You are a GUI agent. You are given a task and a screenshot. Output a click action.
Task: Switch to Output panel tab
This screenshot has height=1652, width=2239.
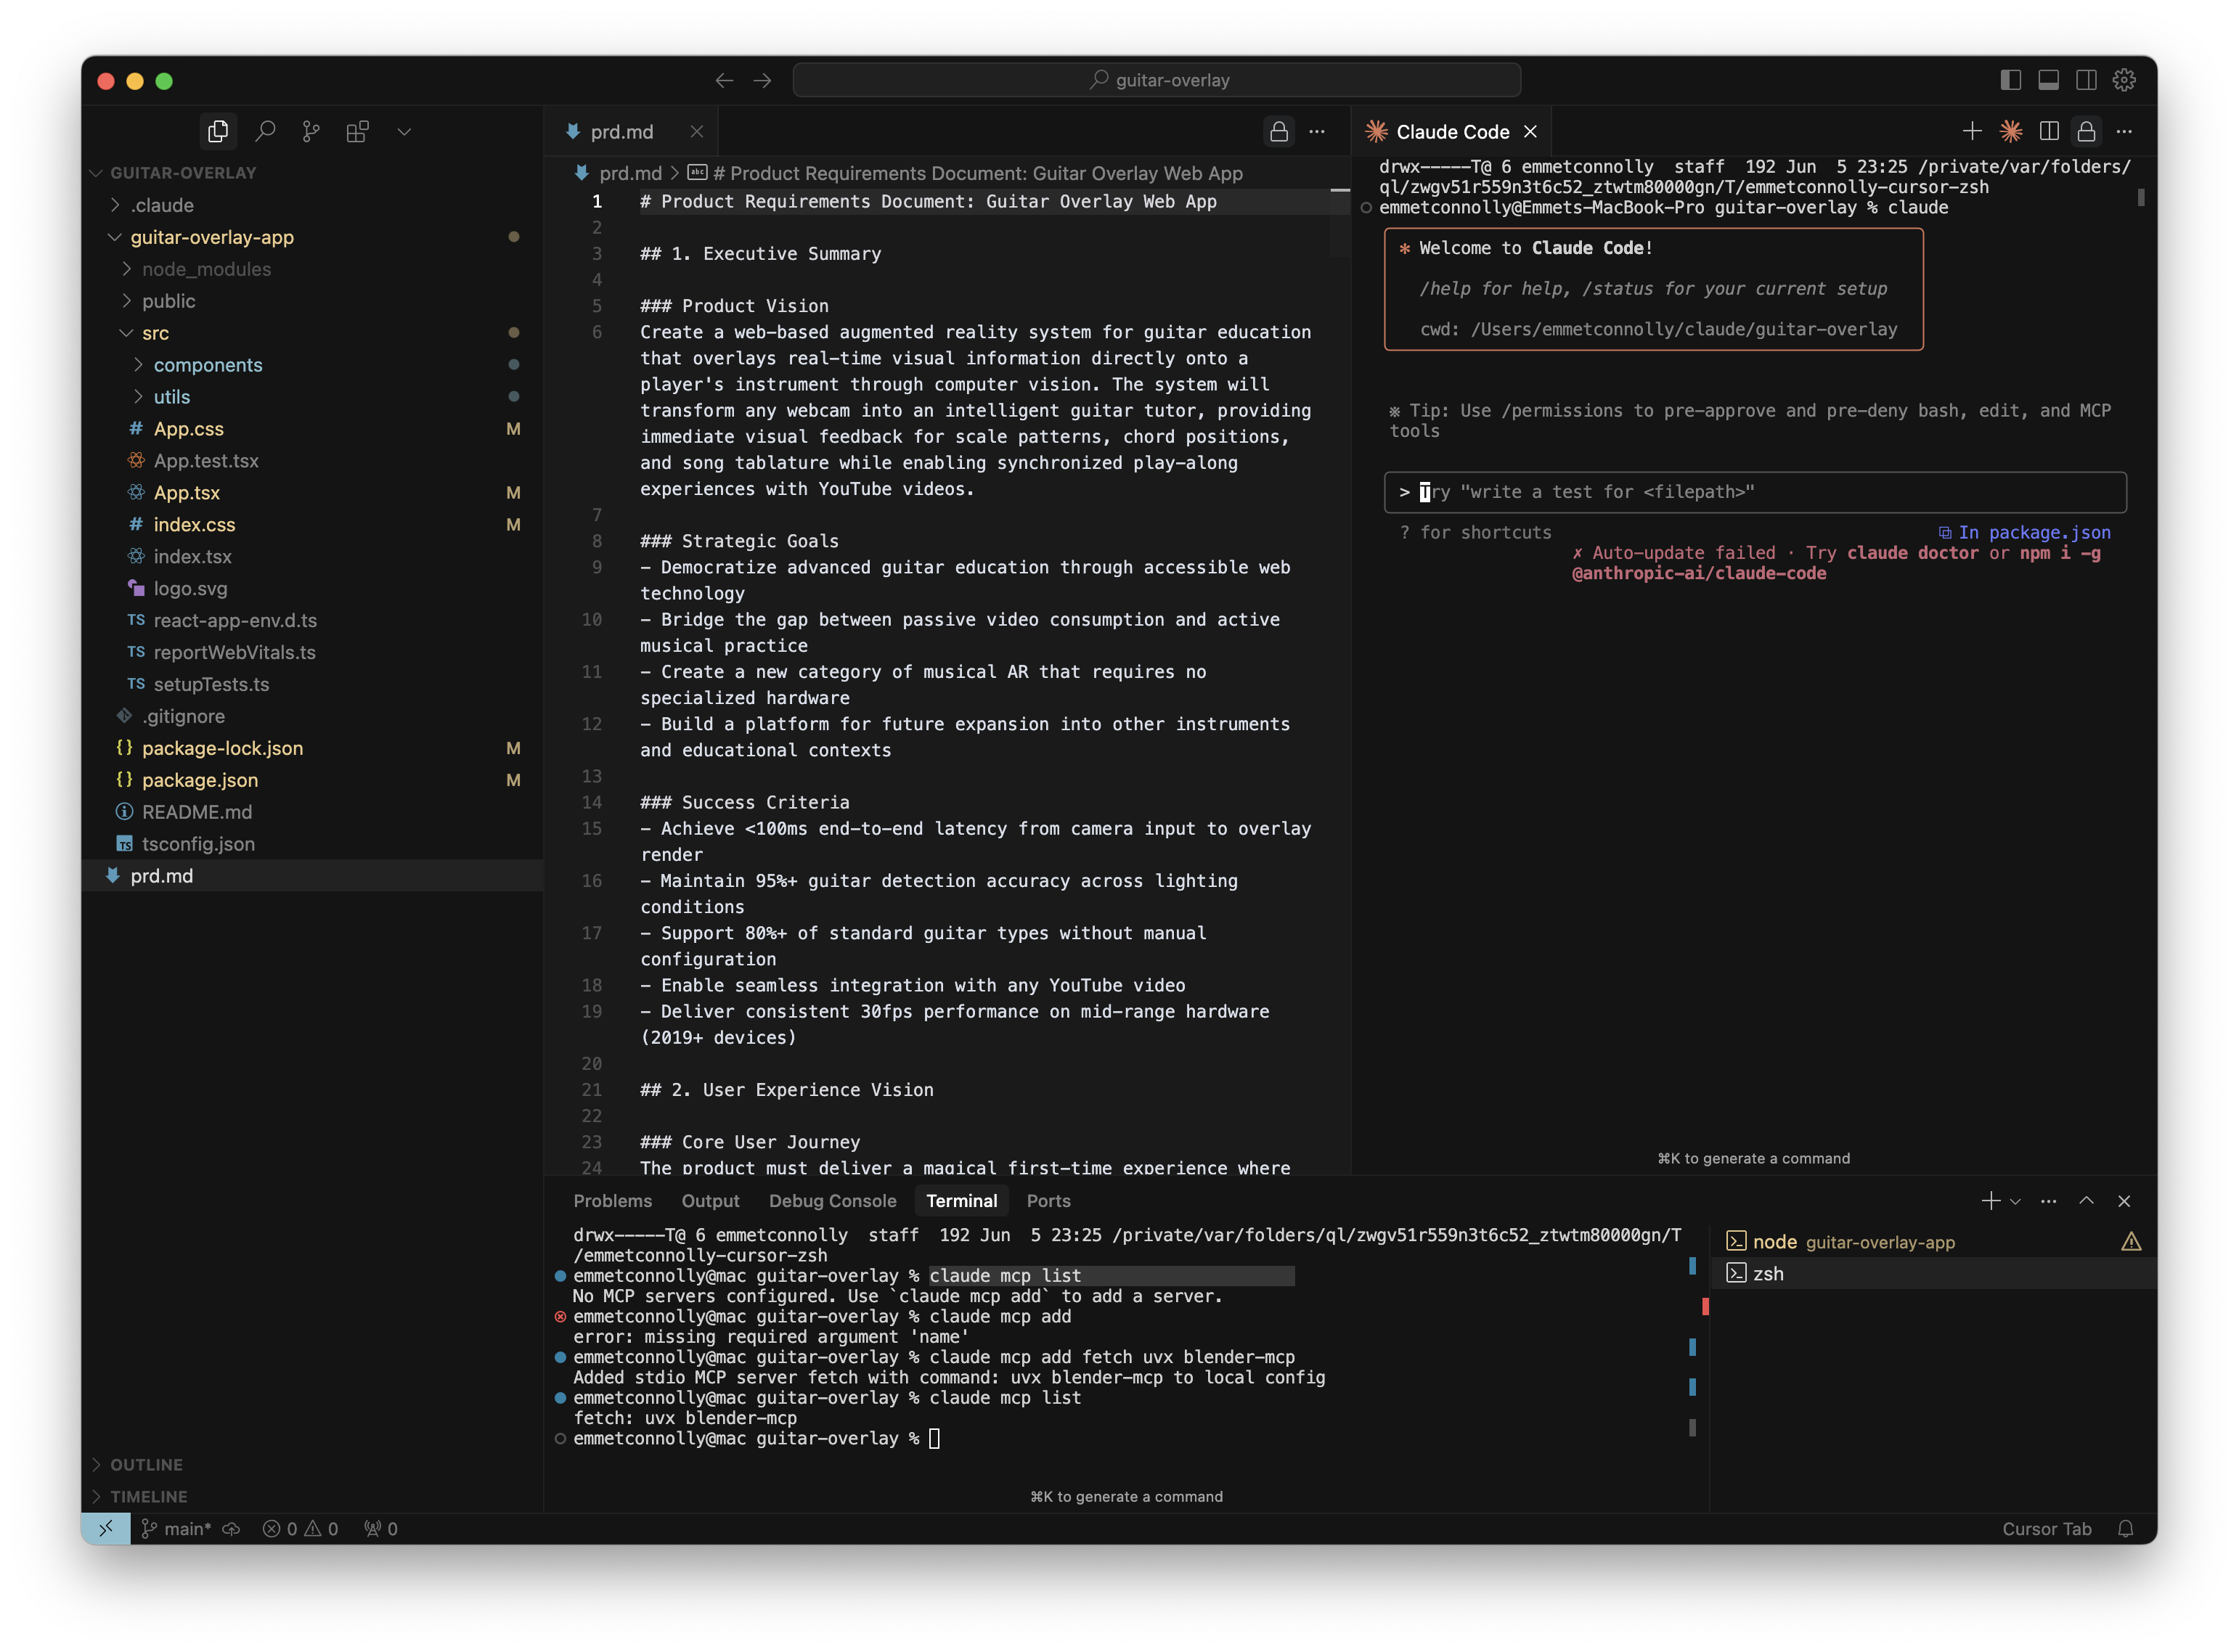point(710,1200)
